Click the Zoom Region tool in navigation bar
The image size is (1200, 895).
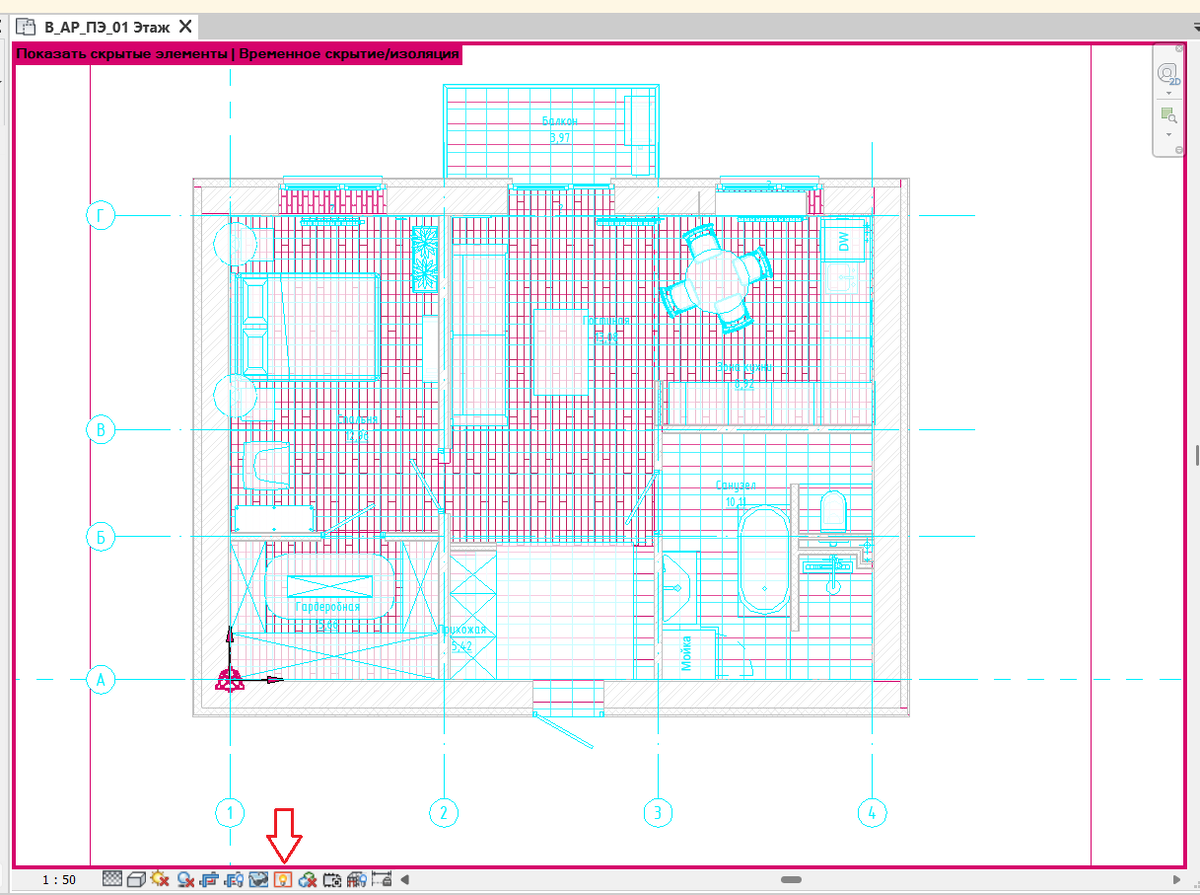pyautogui.click(x=1168, y=114)
